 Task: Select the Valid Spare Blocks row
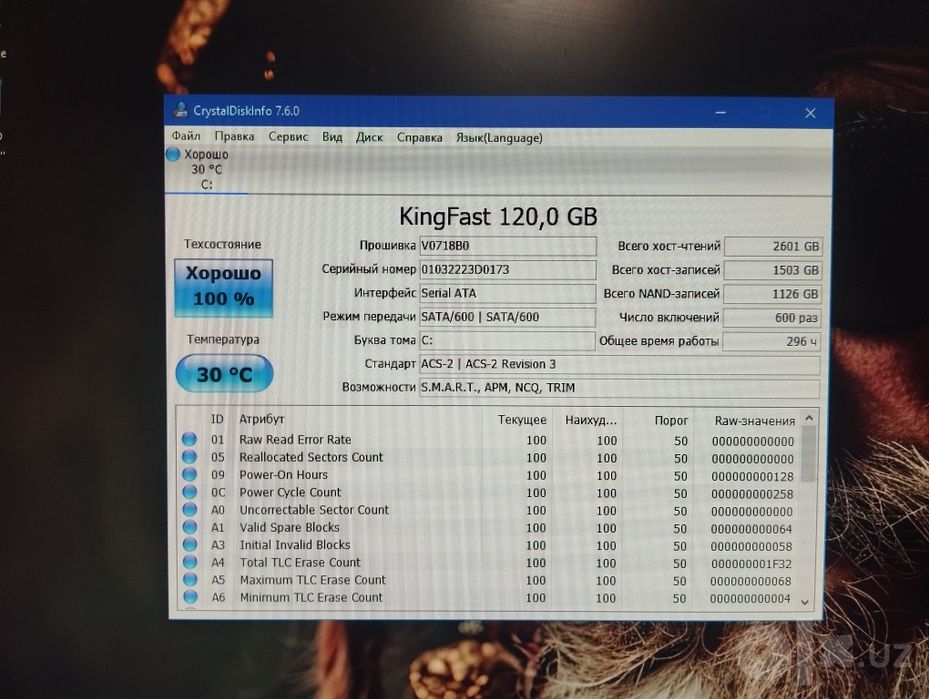pyautogui.click(x=489, y=527)
